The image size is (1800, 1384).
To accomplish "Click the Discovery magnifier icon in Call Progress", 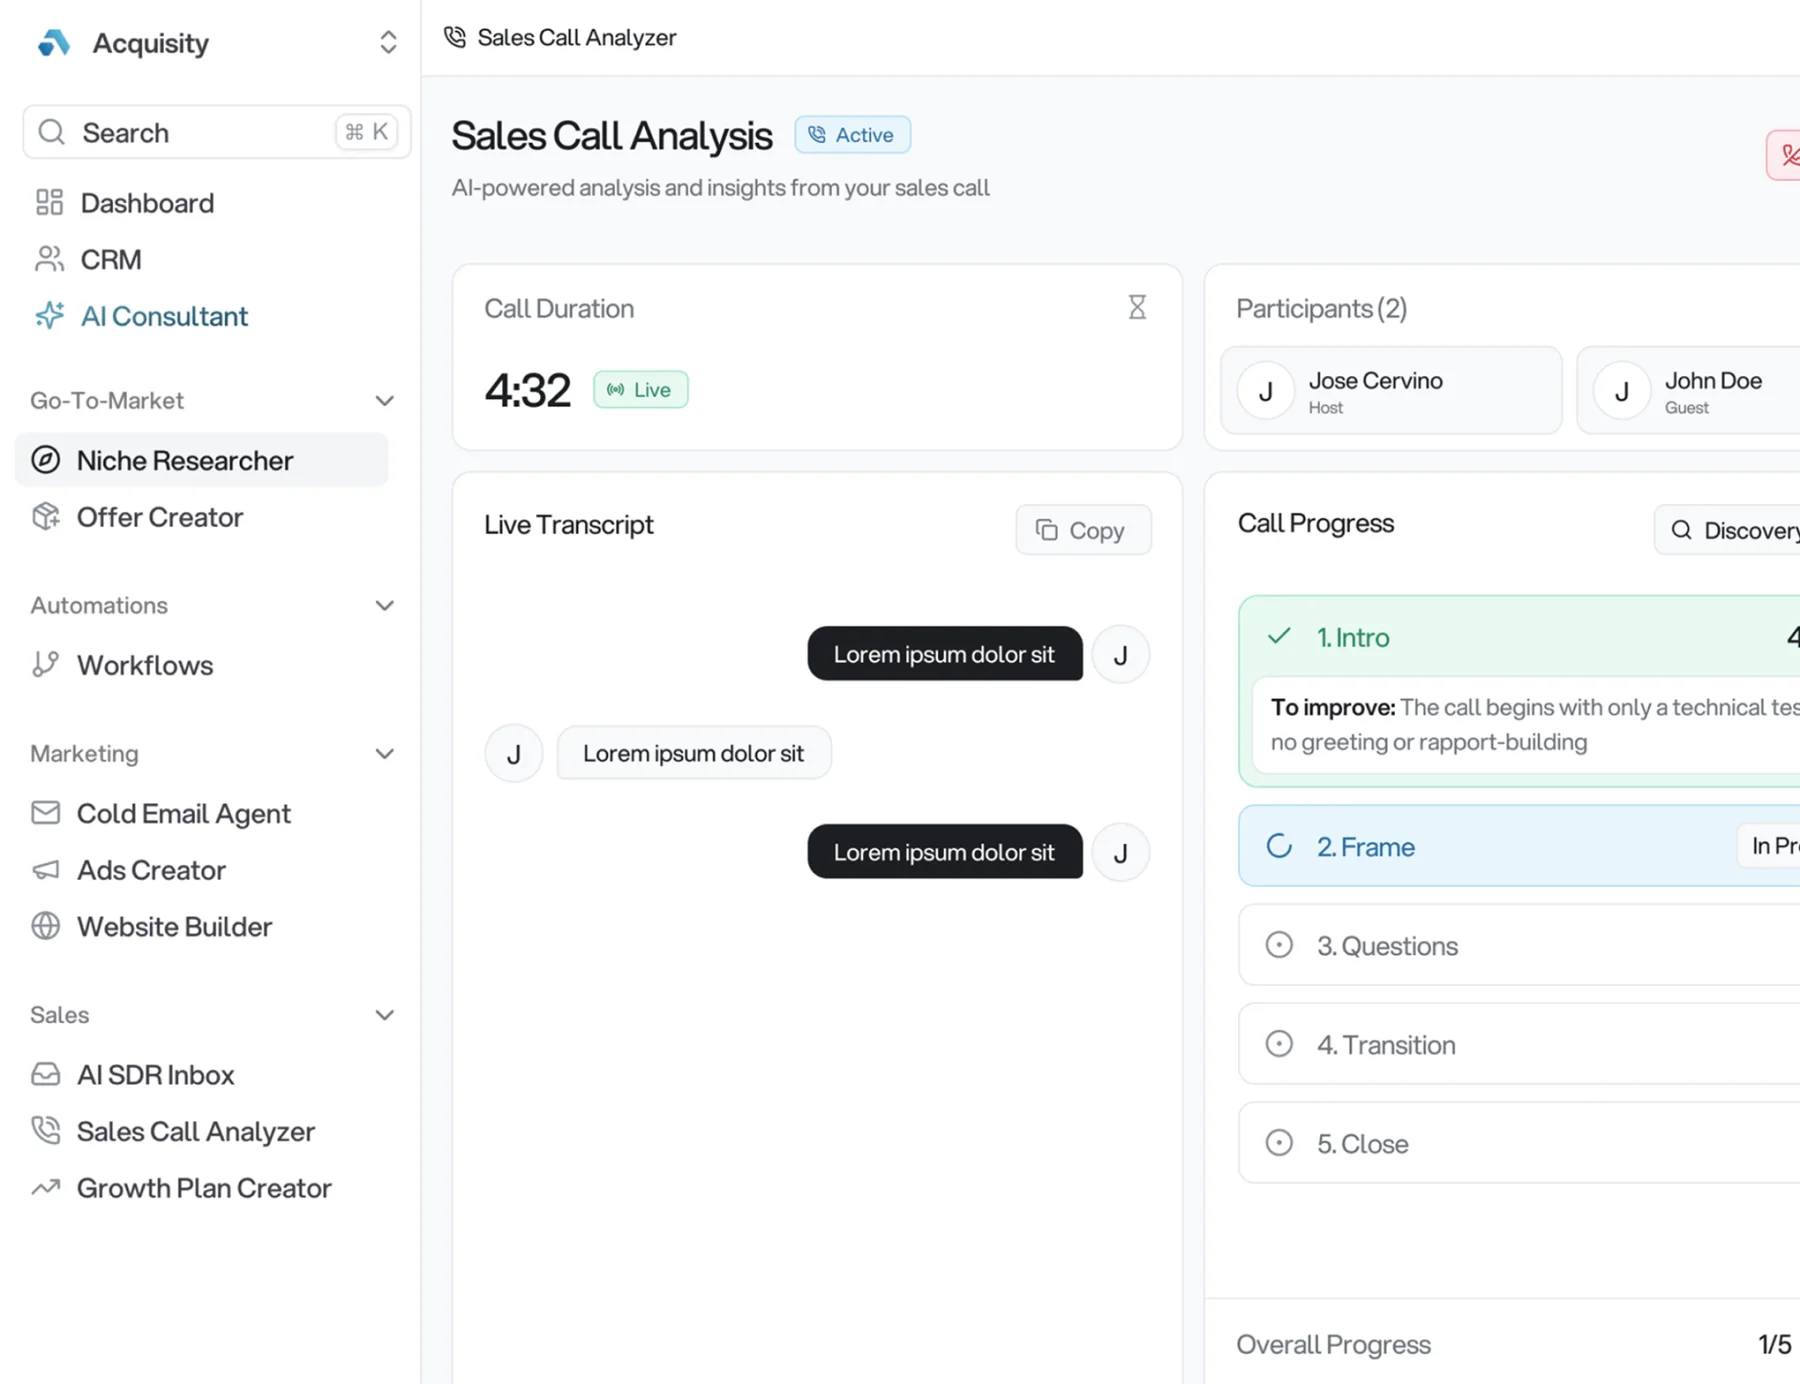I will click(x=1683, y=530).
